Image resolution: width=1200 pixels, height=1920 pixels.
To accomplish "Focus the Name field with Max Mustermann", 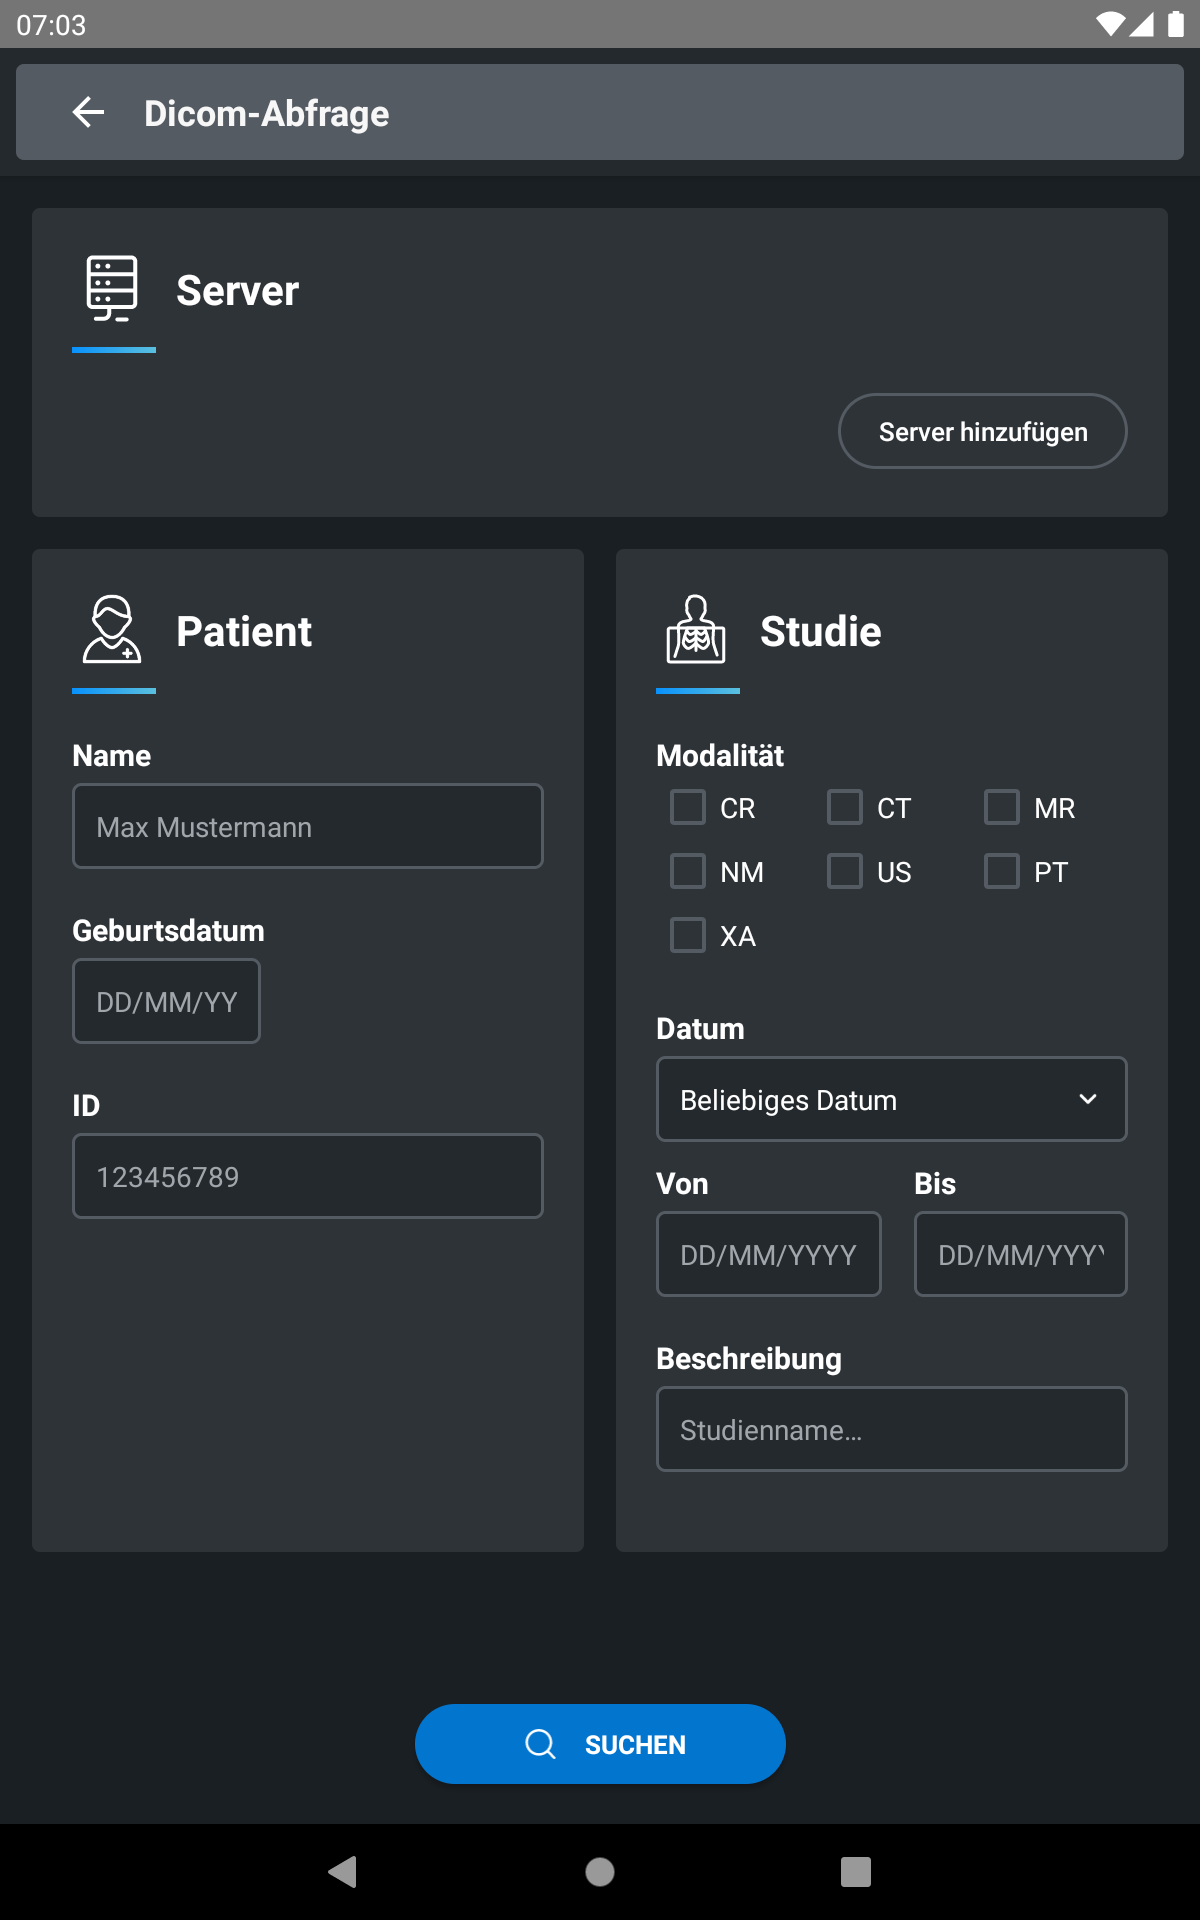I will (308, 826).
